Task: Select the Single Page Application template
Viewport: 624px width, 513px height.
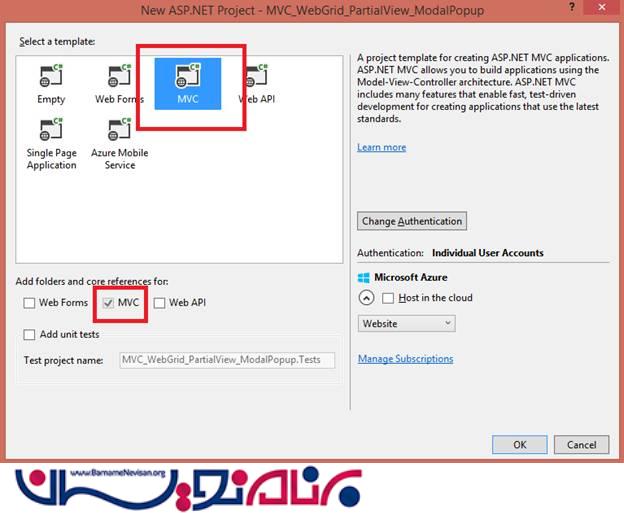Action: (51, 144)
